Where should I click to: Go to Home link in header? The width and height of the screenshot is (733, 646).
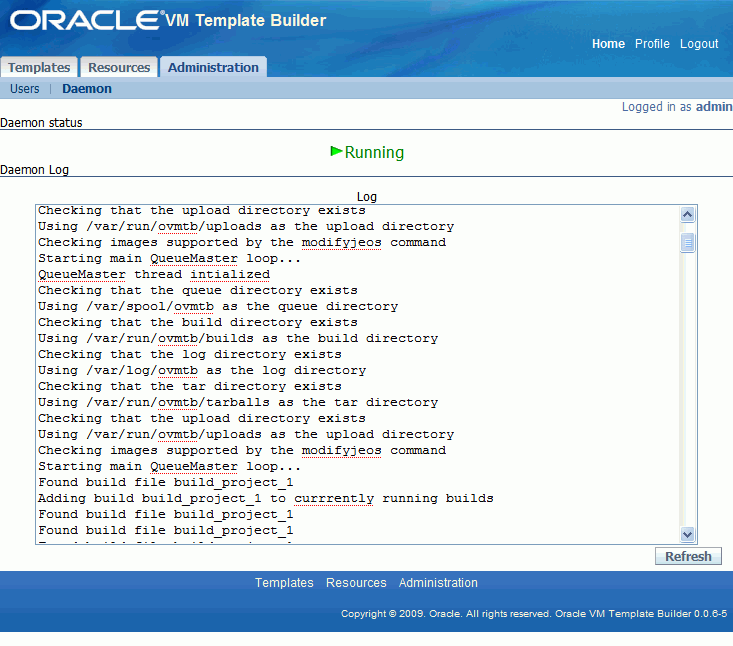pos(608,44)
